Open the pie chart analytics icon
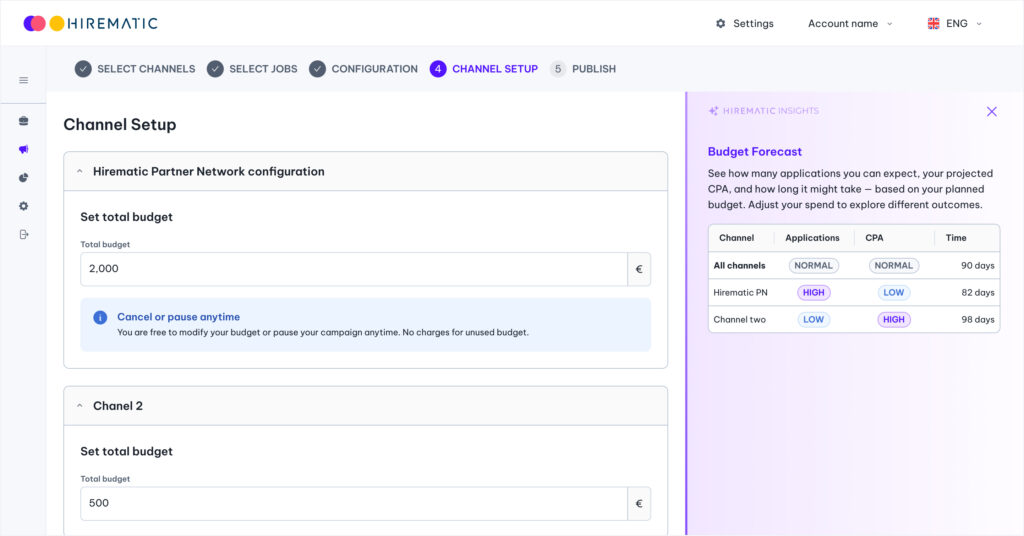The image size is (1024, 536). pos(24,178)
